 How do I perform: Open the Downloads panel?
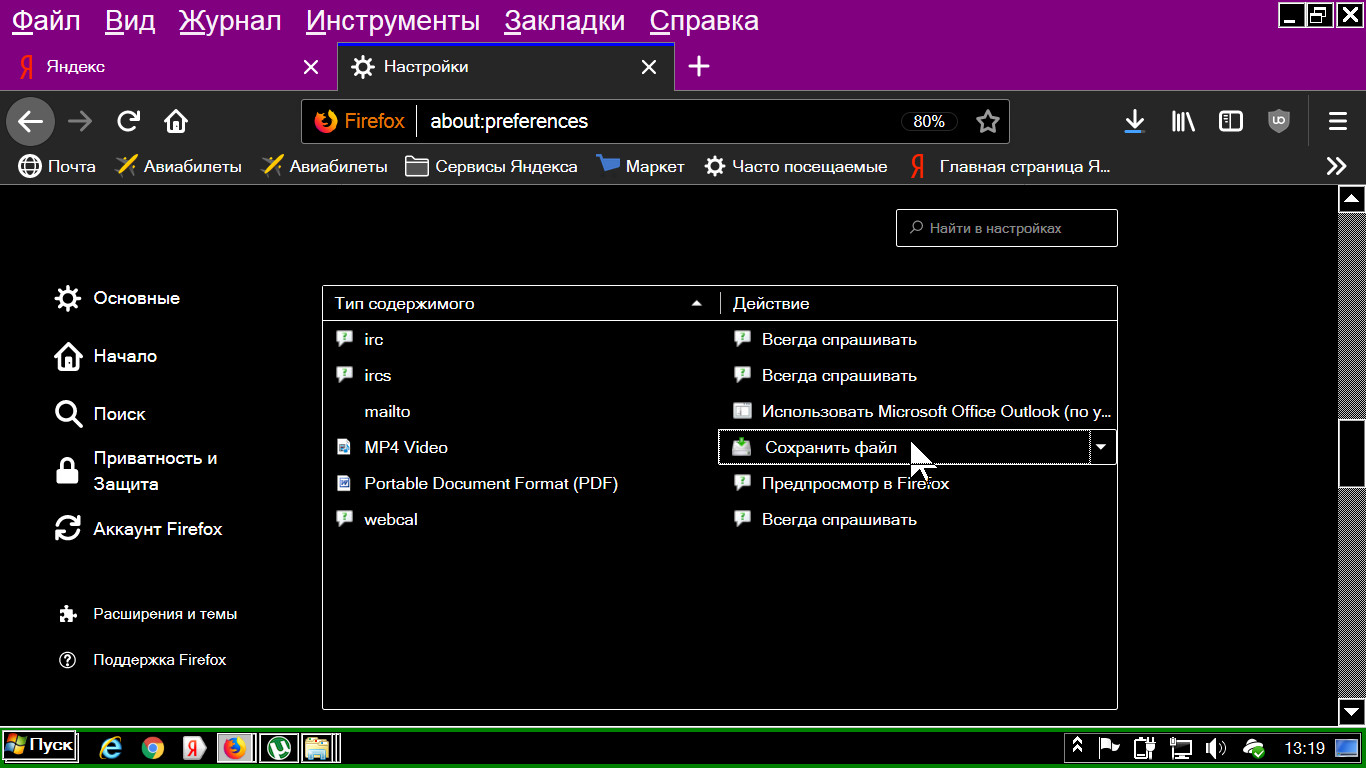tap(1134, 121)
